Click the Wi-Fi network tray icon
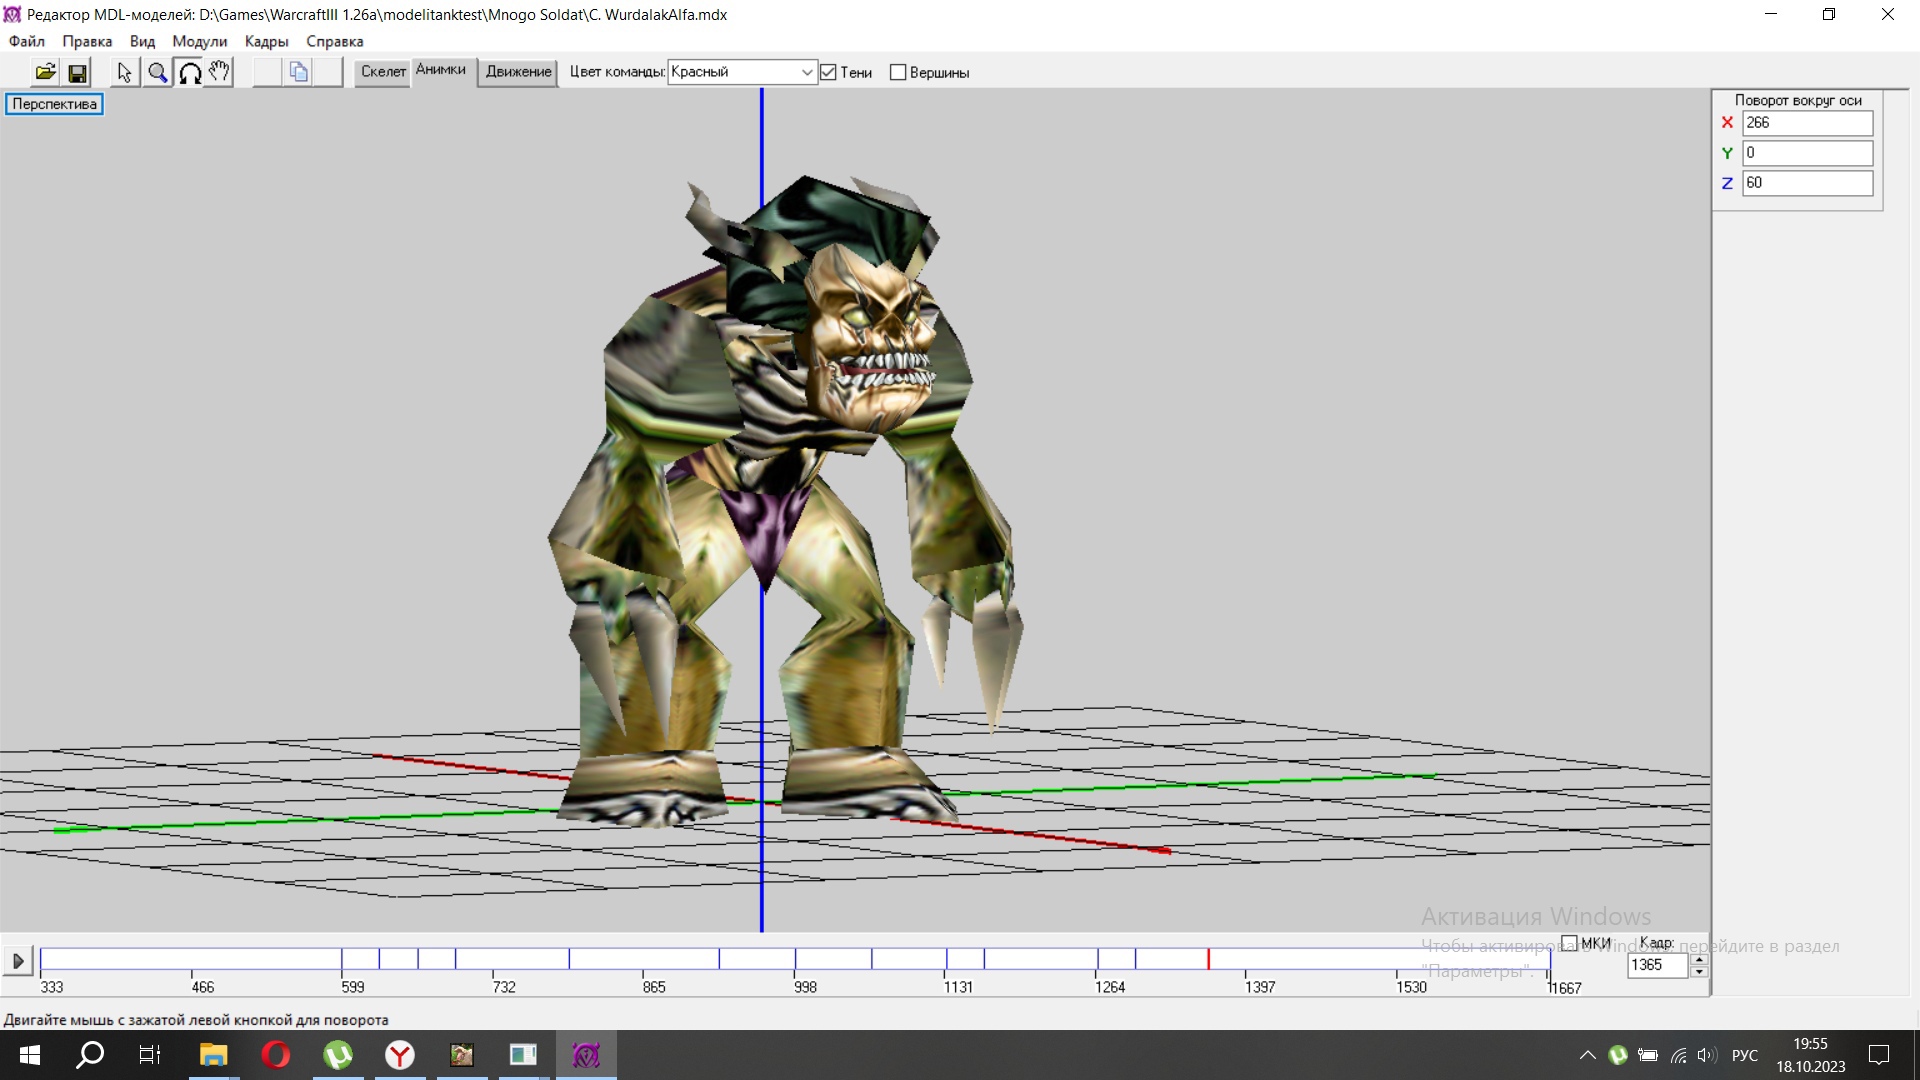 click(1679, 1055)
